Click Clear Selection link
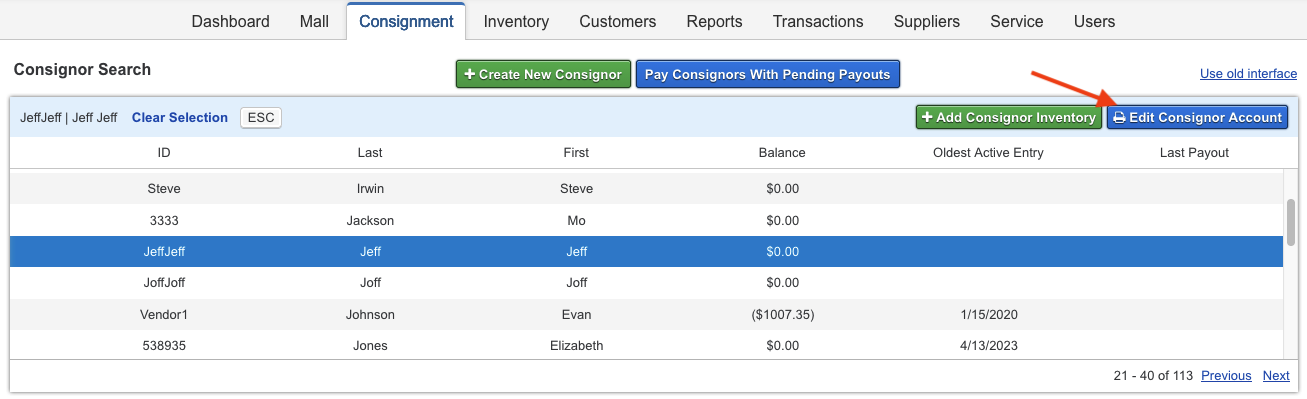This screenshot has height=399, width=1307. (x=180, y=118)
